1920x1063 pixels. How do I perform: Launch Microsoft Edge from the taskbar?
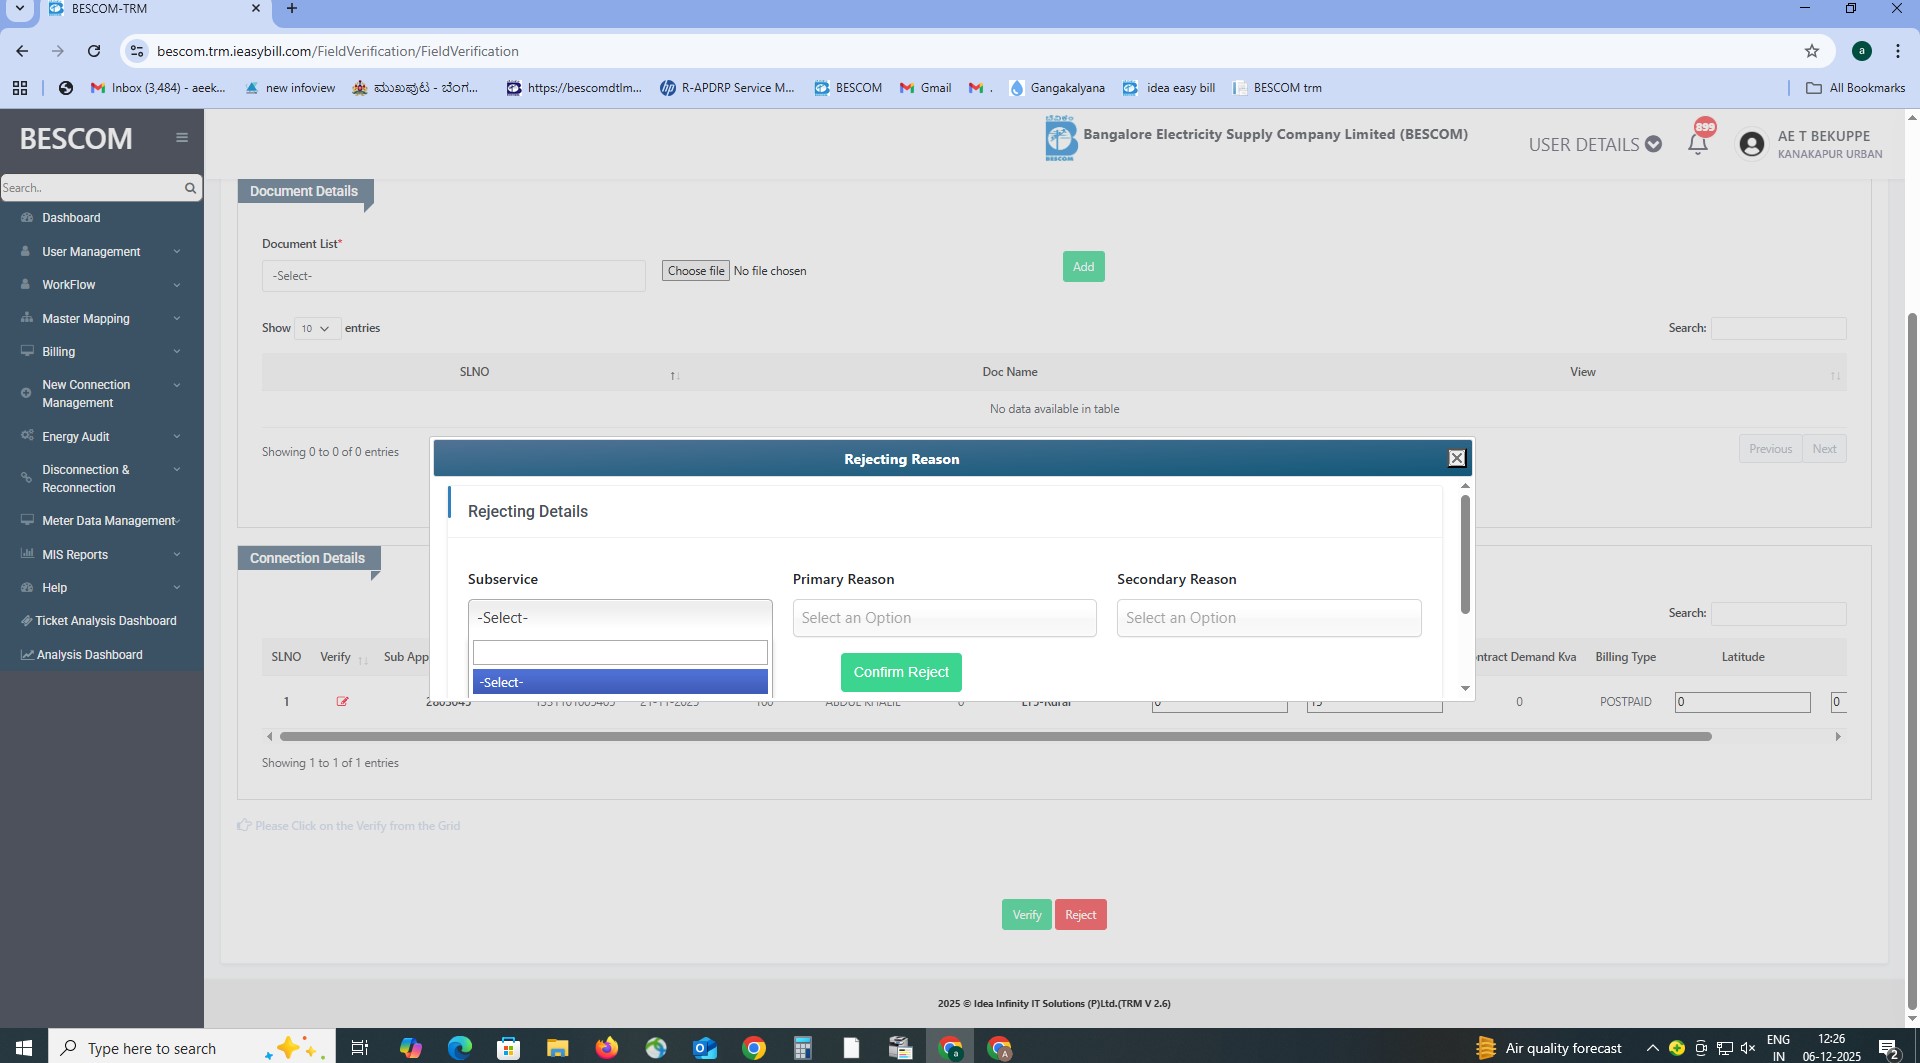(459, 1047)
